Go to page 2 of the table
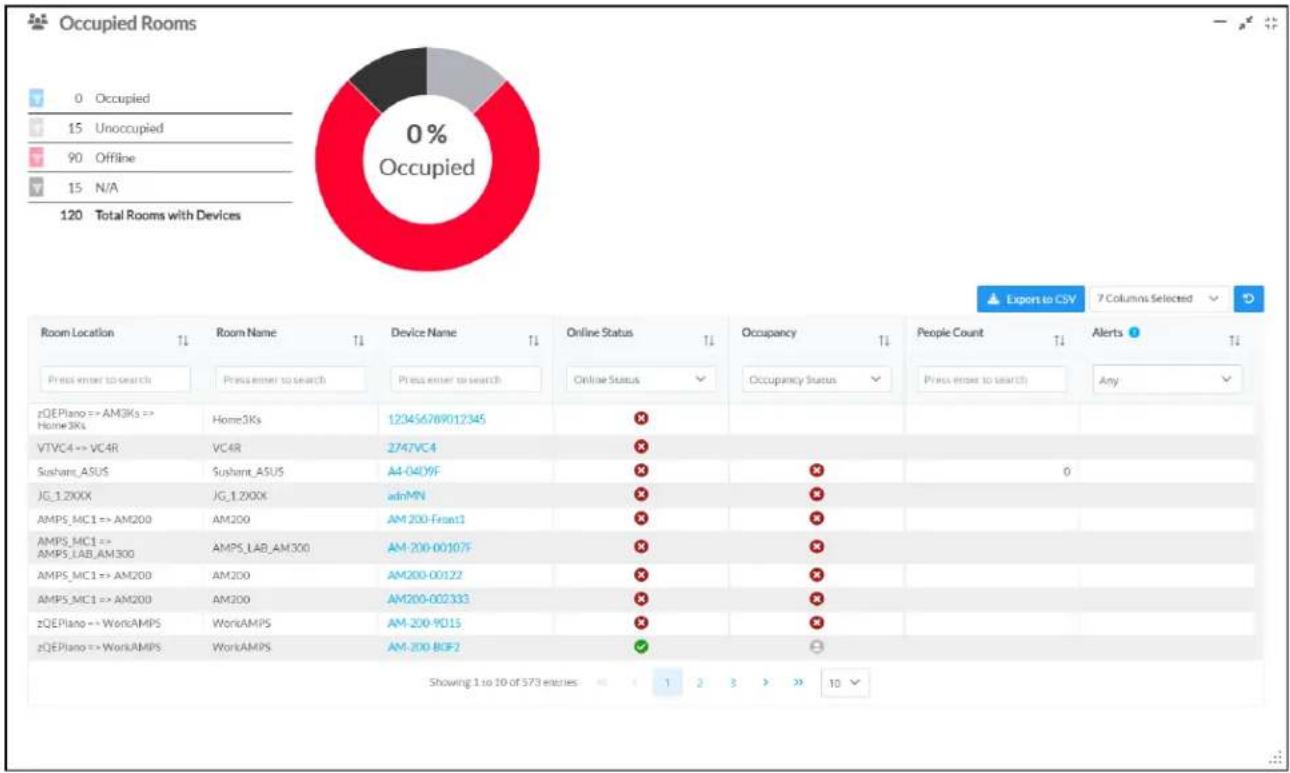Image resolution: width=1290 pixels, height=773 pixels. coord(700,682)
